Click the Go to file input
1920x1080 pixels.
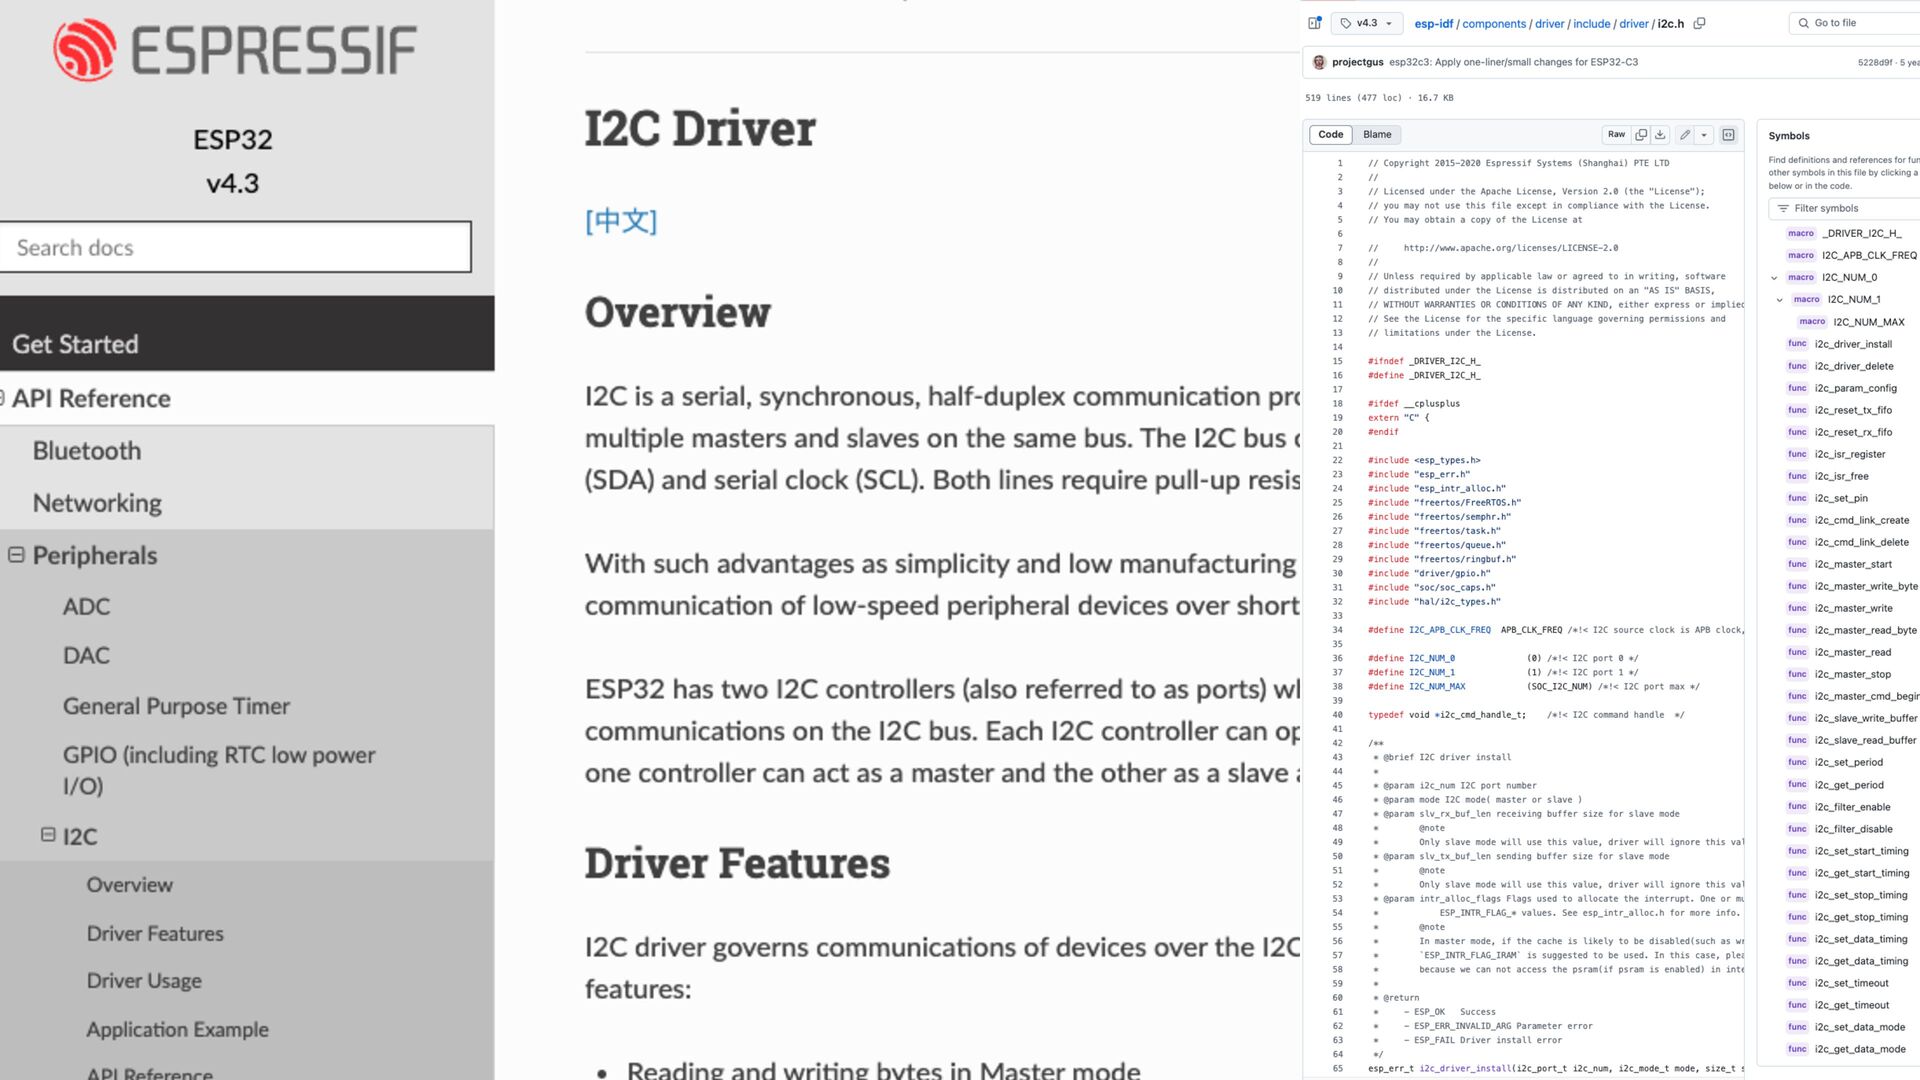pyautogui.click(x=1855, y=23)
